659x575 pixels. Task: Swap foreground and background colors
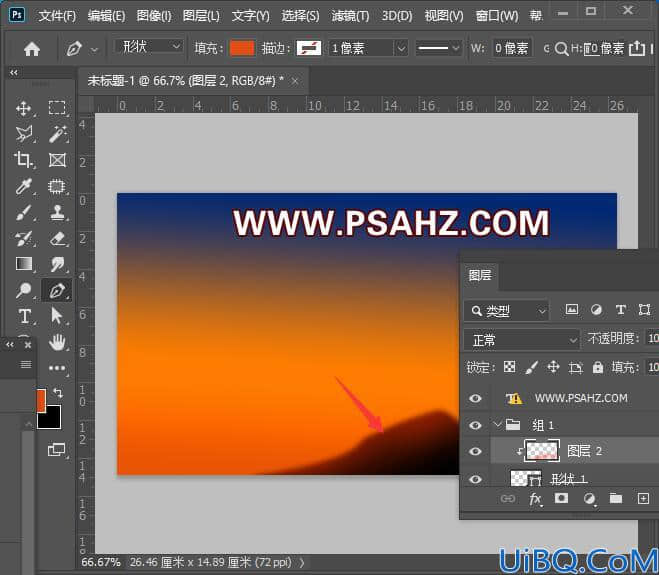[x=58, y=393]
